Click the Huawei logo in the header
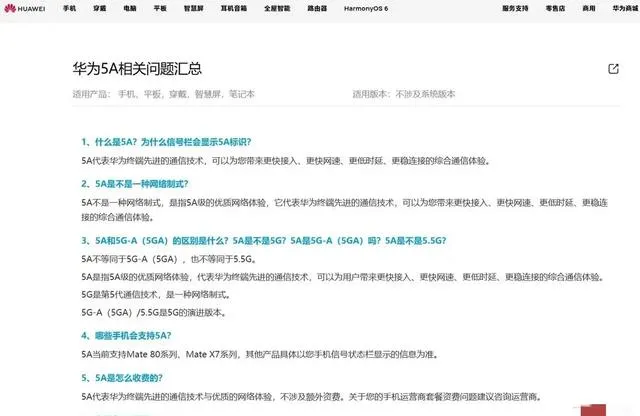This screenshot has height=416, width=640. tap(24, 8)
